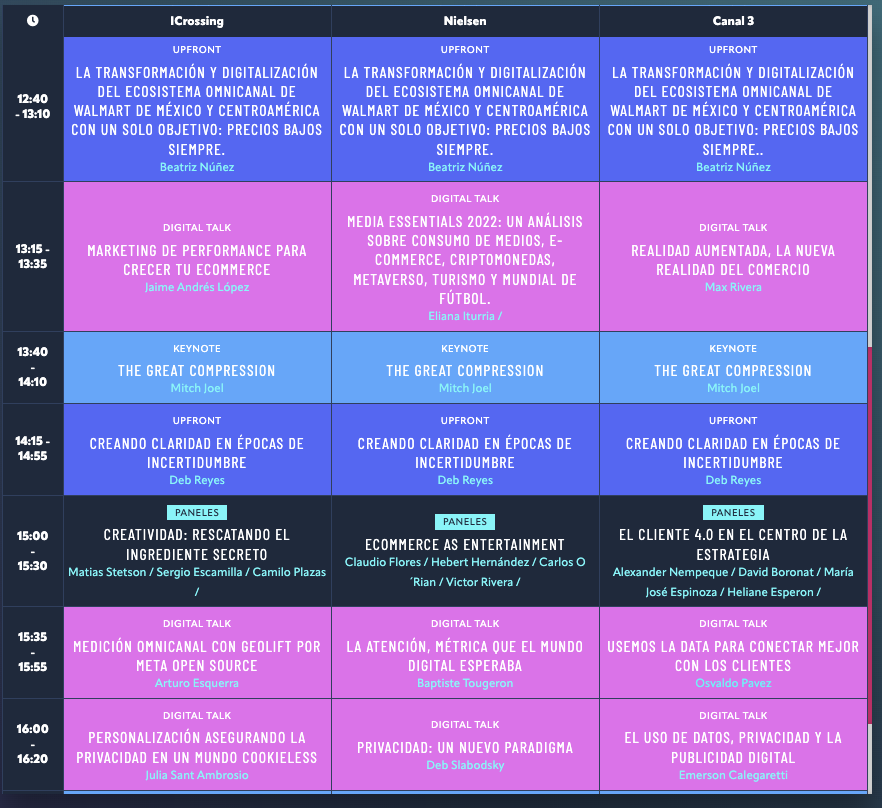Click the 16:00 - 16:20 time slot
This screenshot has width=882, height=808.
pos(33,743)
